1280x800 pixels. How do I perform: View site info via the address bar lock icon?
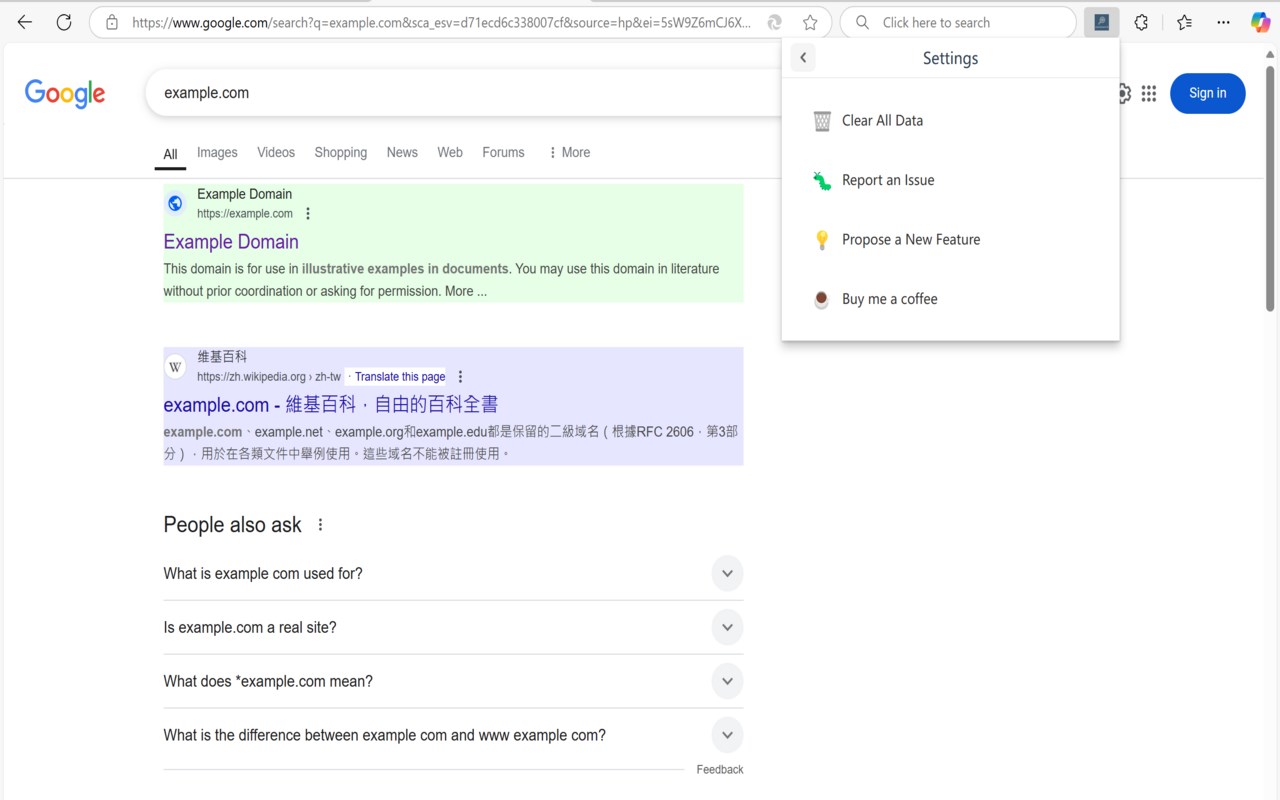tap(112, 22)
